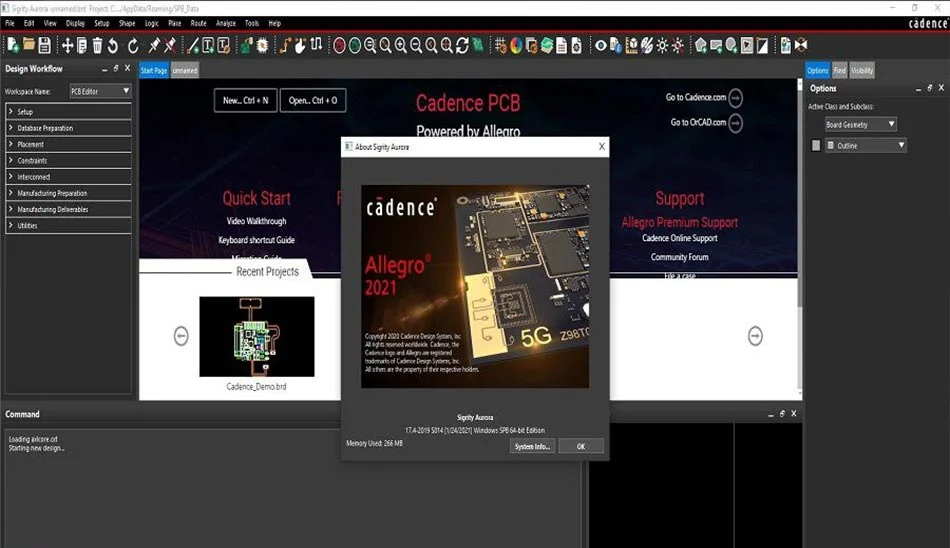Click the Open folder toolbar icon
This screenshot has width=950, height=548.
tap(28, 45)
